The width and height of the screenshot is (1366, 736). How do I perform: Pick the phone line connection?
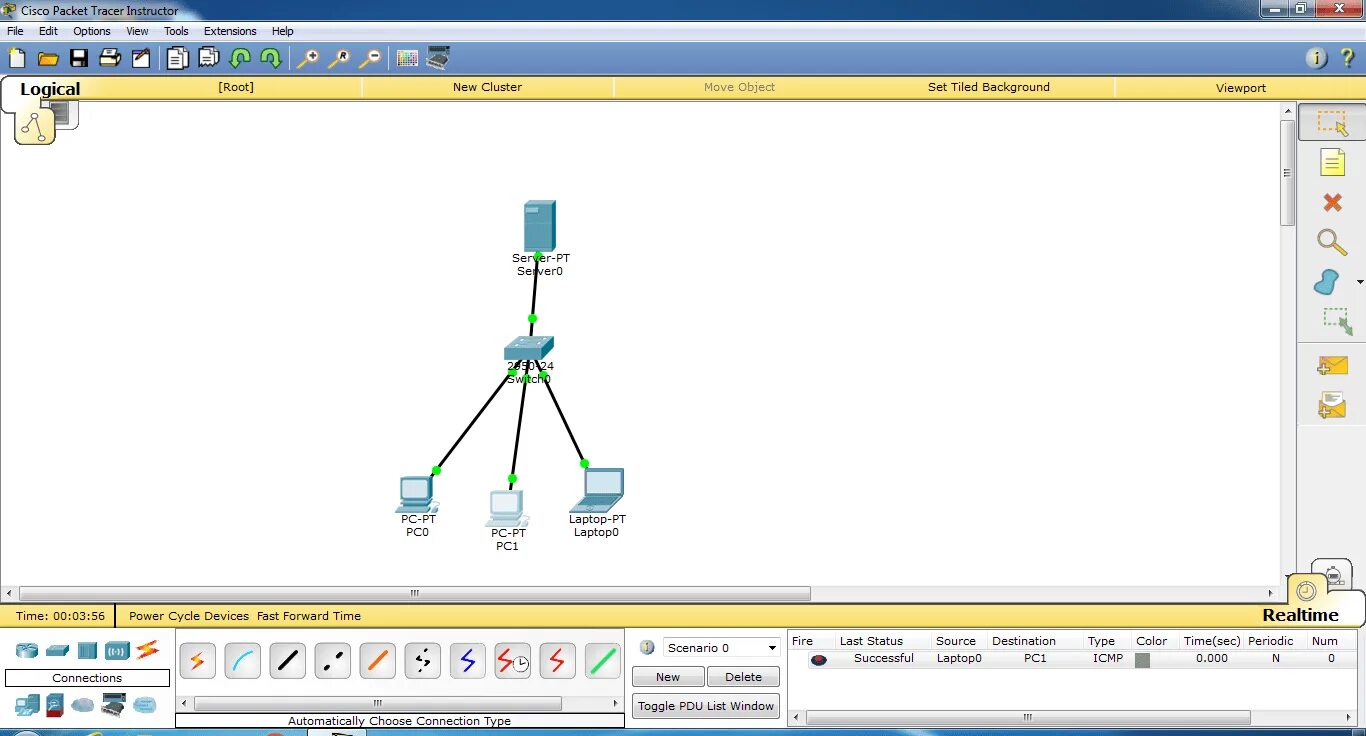point(423,661)
